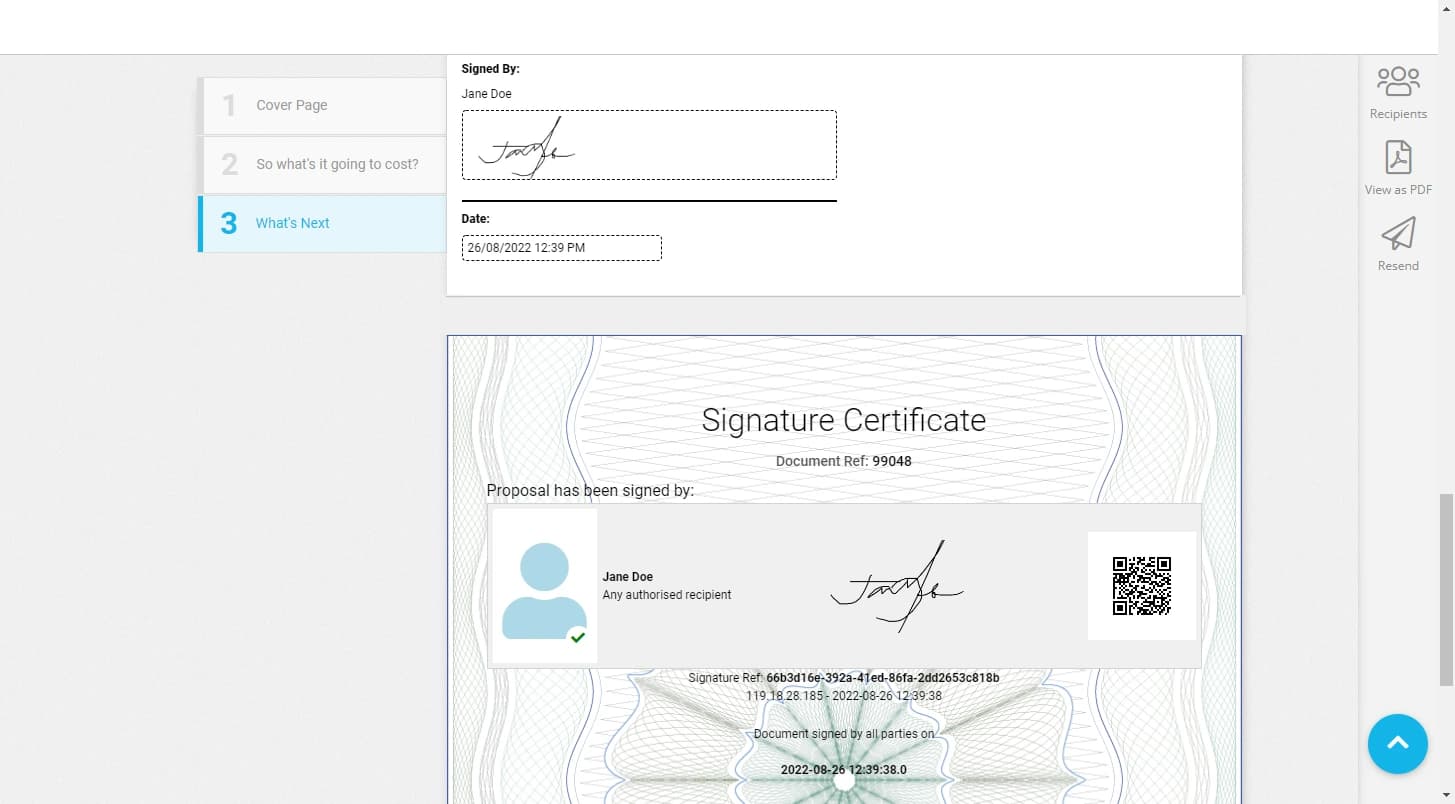This screenshot has width=1455, height=804.
Task: Click the green verified checkmark on the avatar
Action: coord(578,637)
